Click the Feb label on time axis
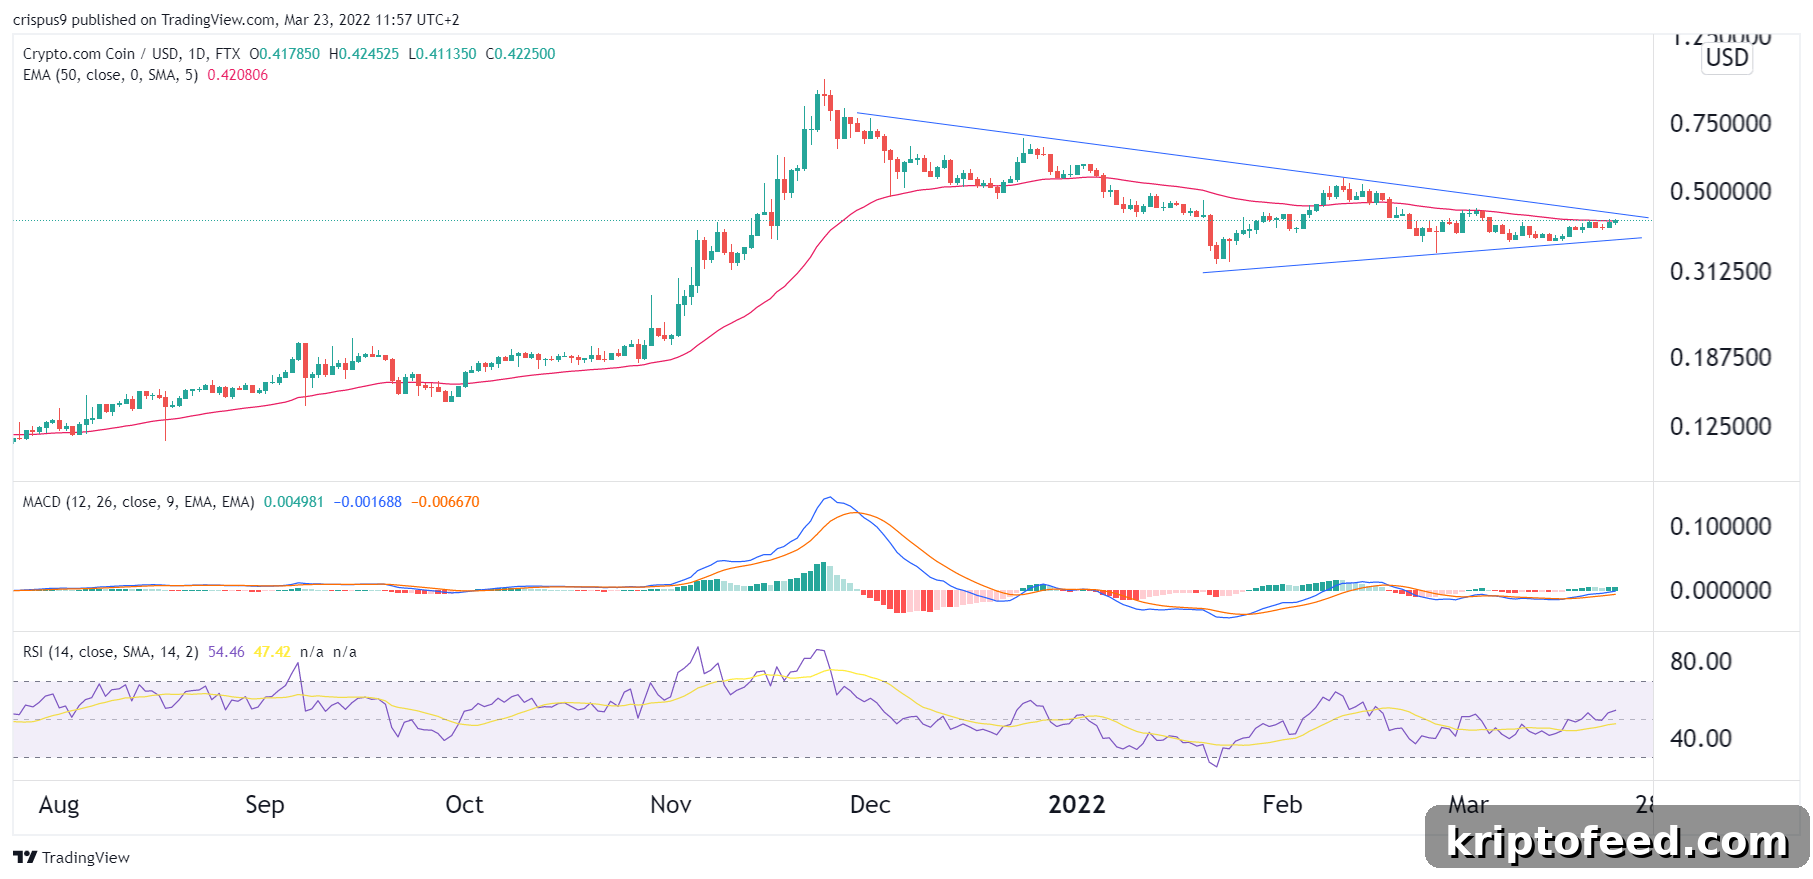Screen dimensions: 1813x879 tap(1283, 805)
